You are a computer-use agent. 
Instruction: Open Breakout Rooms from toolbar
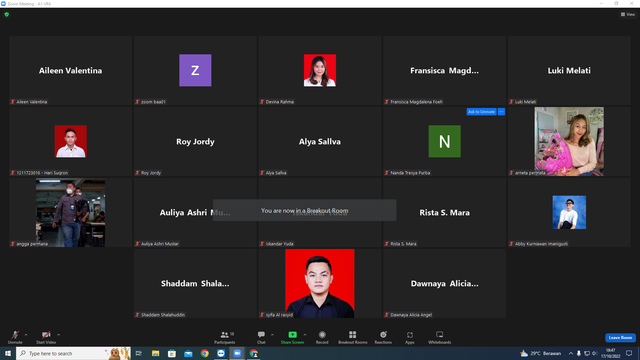(x=353, y=337)
